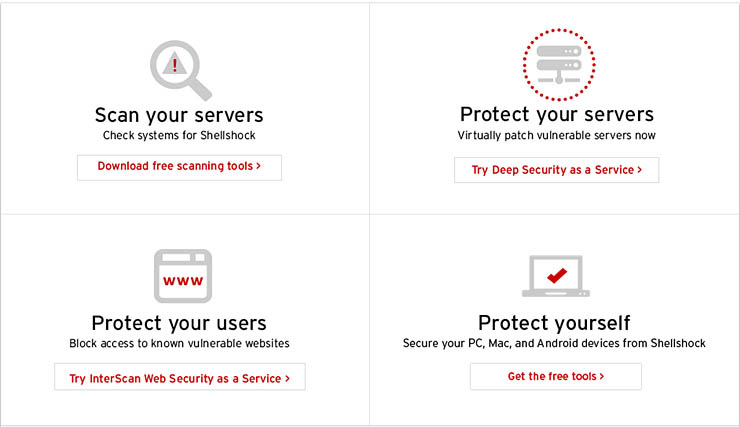Viewport: 740px width, 427px height.
Task: Click the red checkmark on laptop screen
Action: (x=557, y=272)
